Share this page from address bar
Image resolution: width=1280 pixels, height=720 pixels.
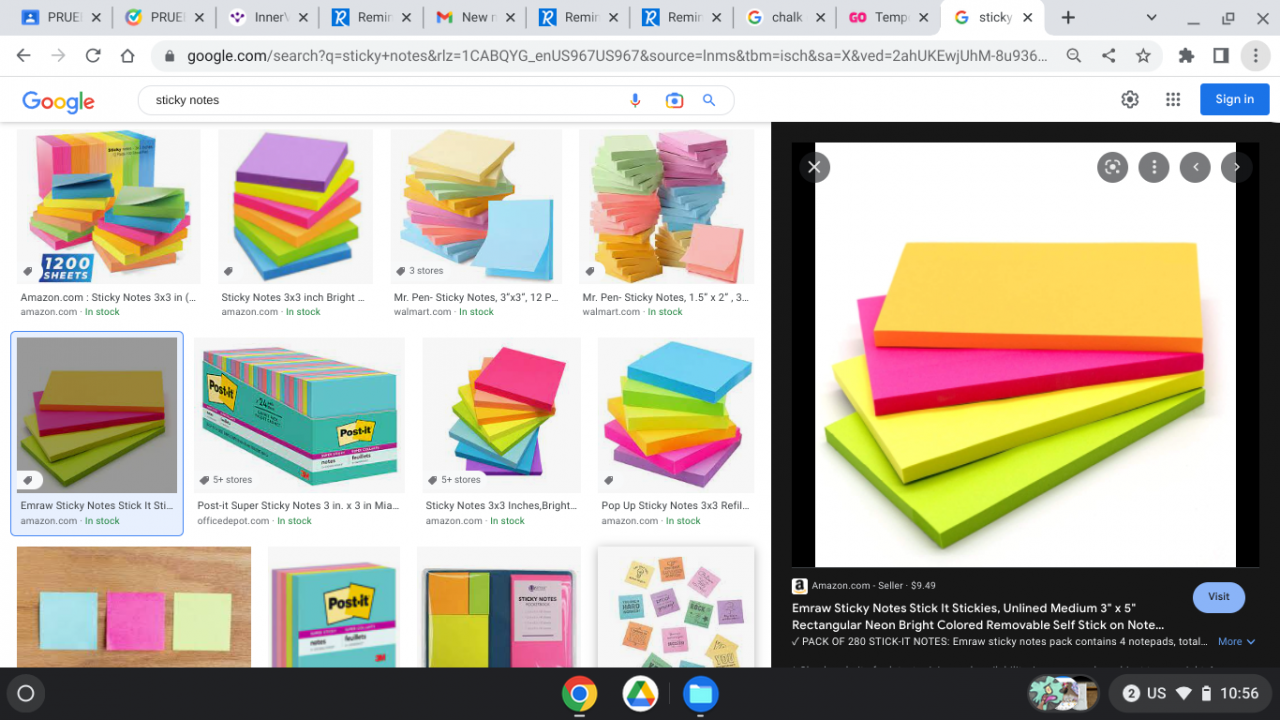pos(1108,56)
